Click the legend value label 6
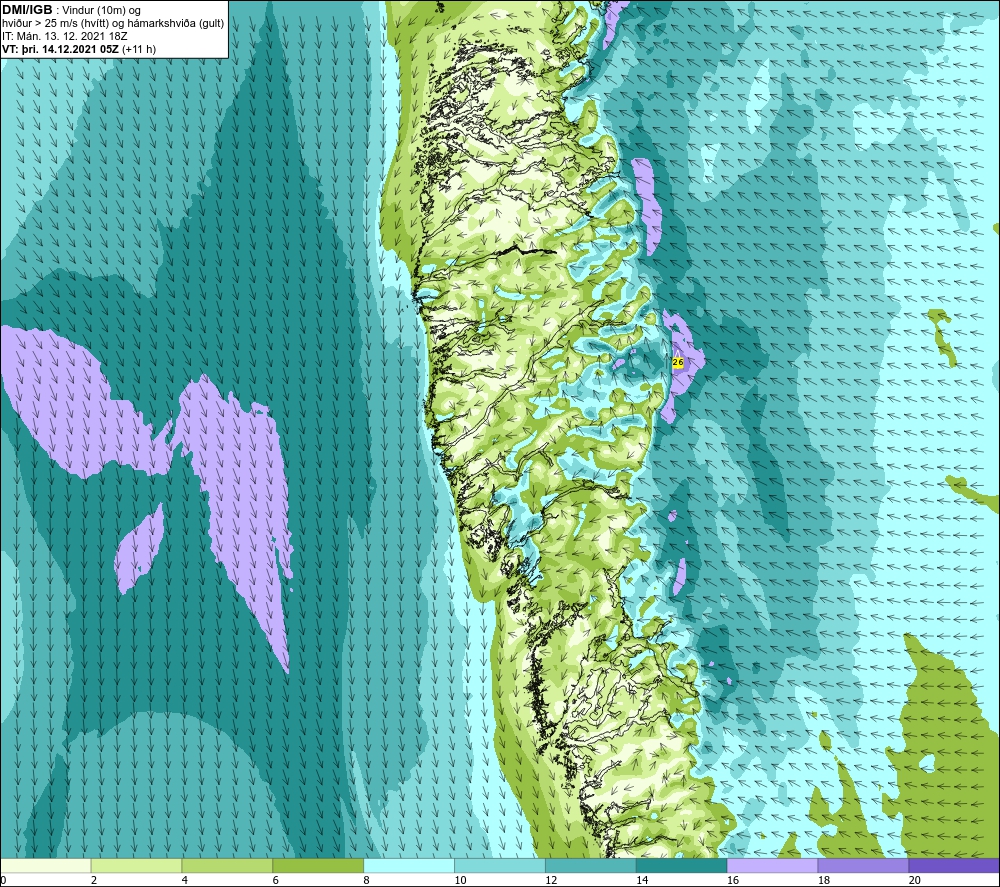The width and height of the screenshot is (1000, 887). tap(276, 881)
